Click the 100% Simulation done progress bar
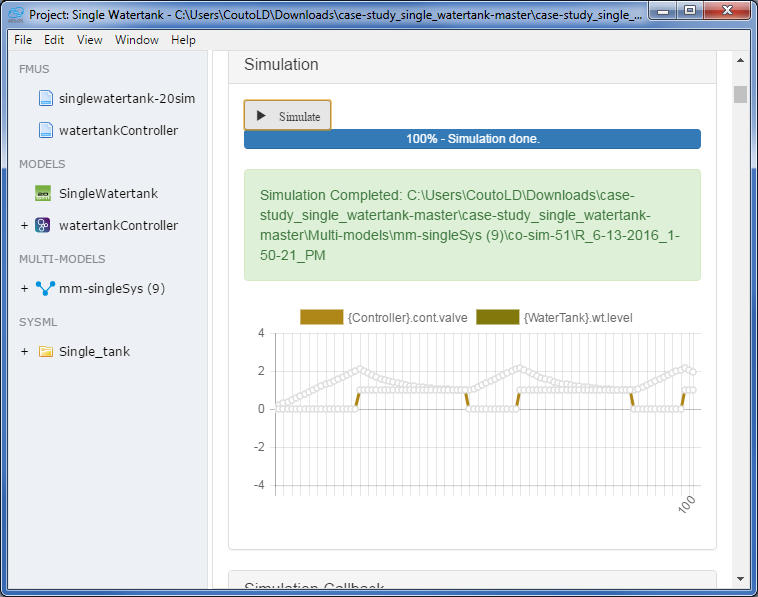 coord(472,139)
